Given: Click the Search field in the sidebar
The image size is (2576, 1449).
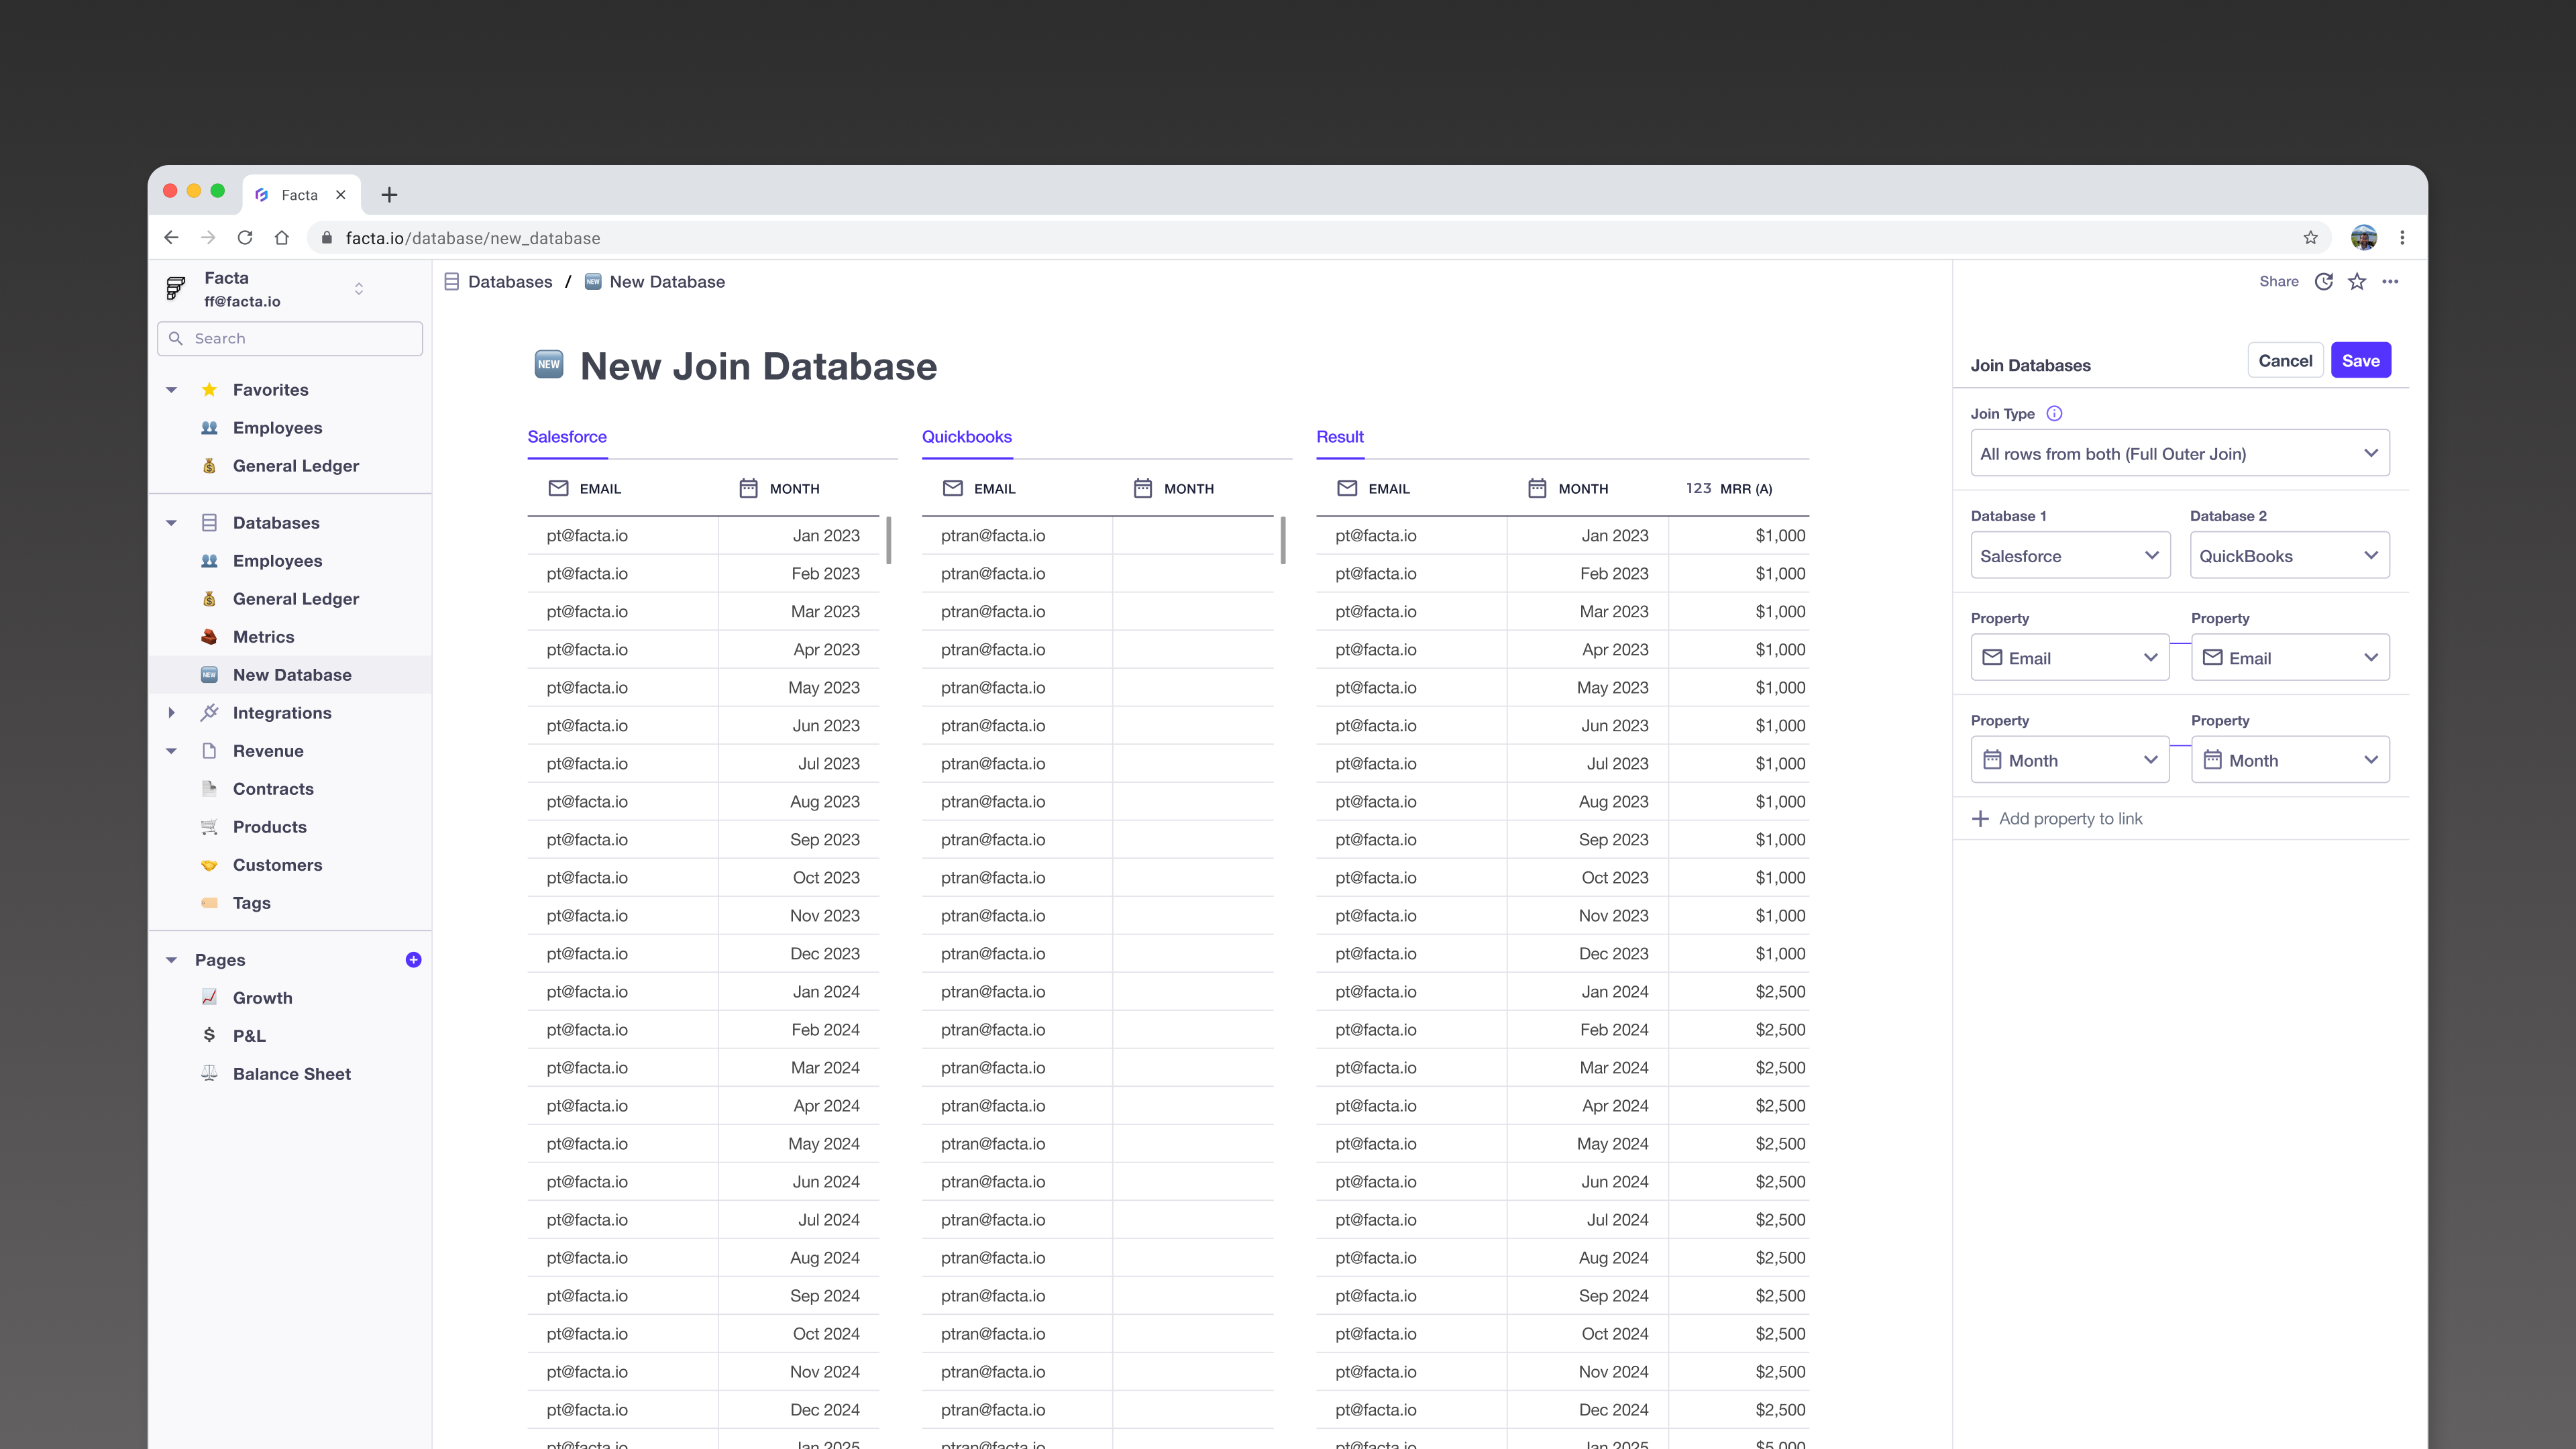Looking at the screenshot, I should 289,338.
